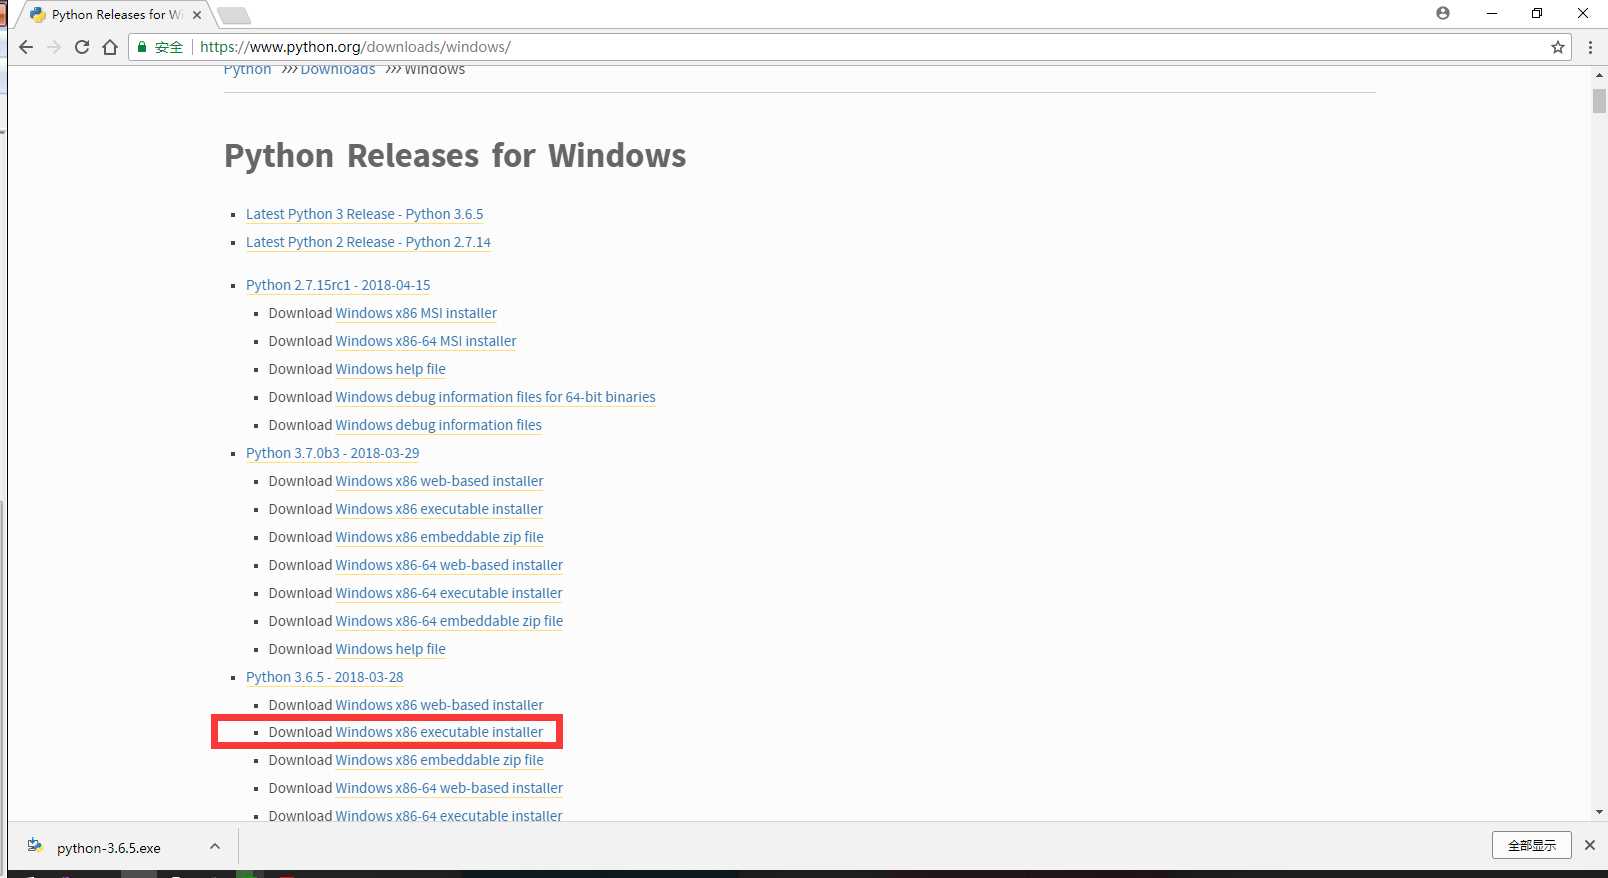
Task: Download Python 3.7.0b3 x86 embeddable zip file
Action: [439, 537]
